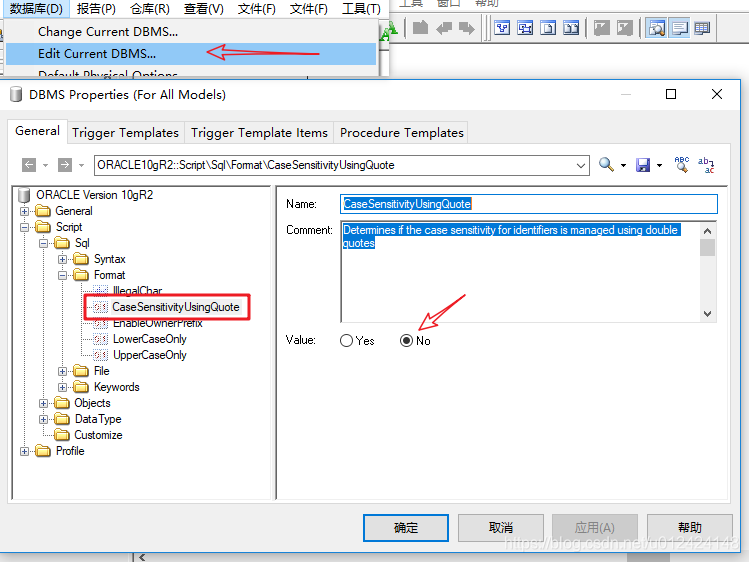Select the CaseSensitivityUsingQuote tree item

tap(176, 307)
